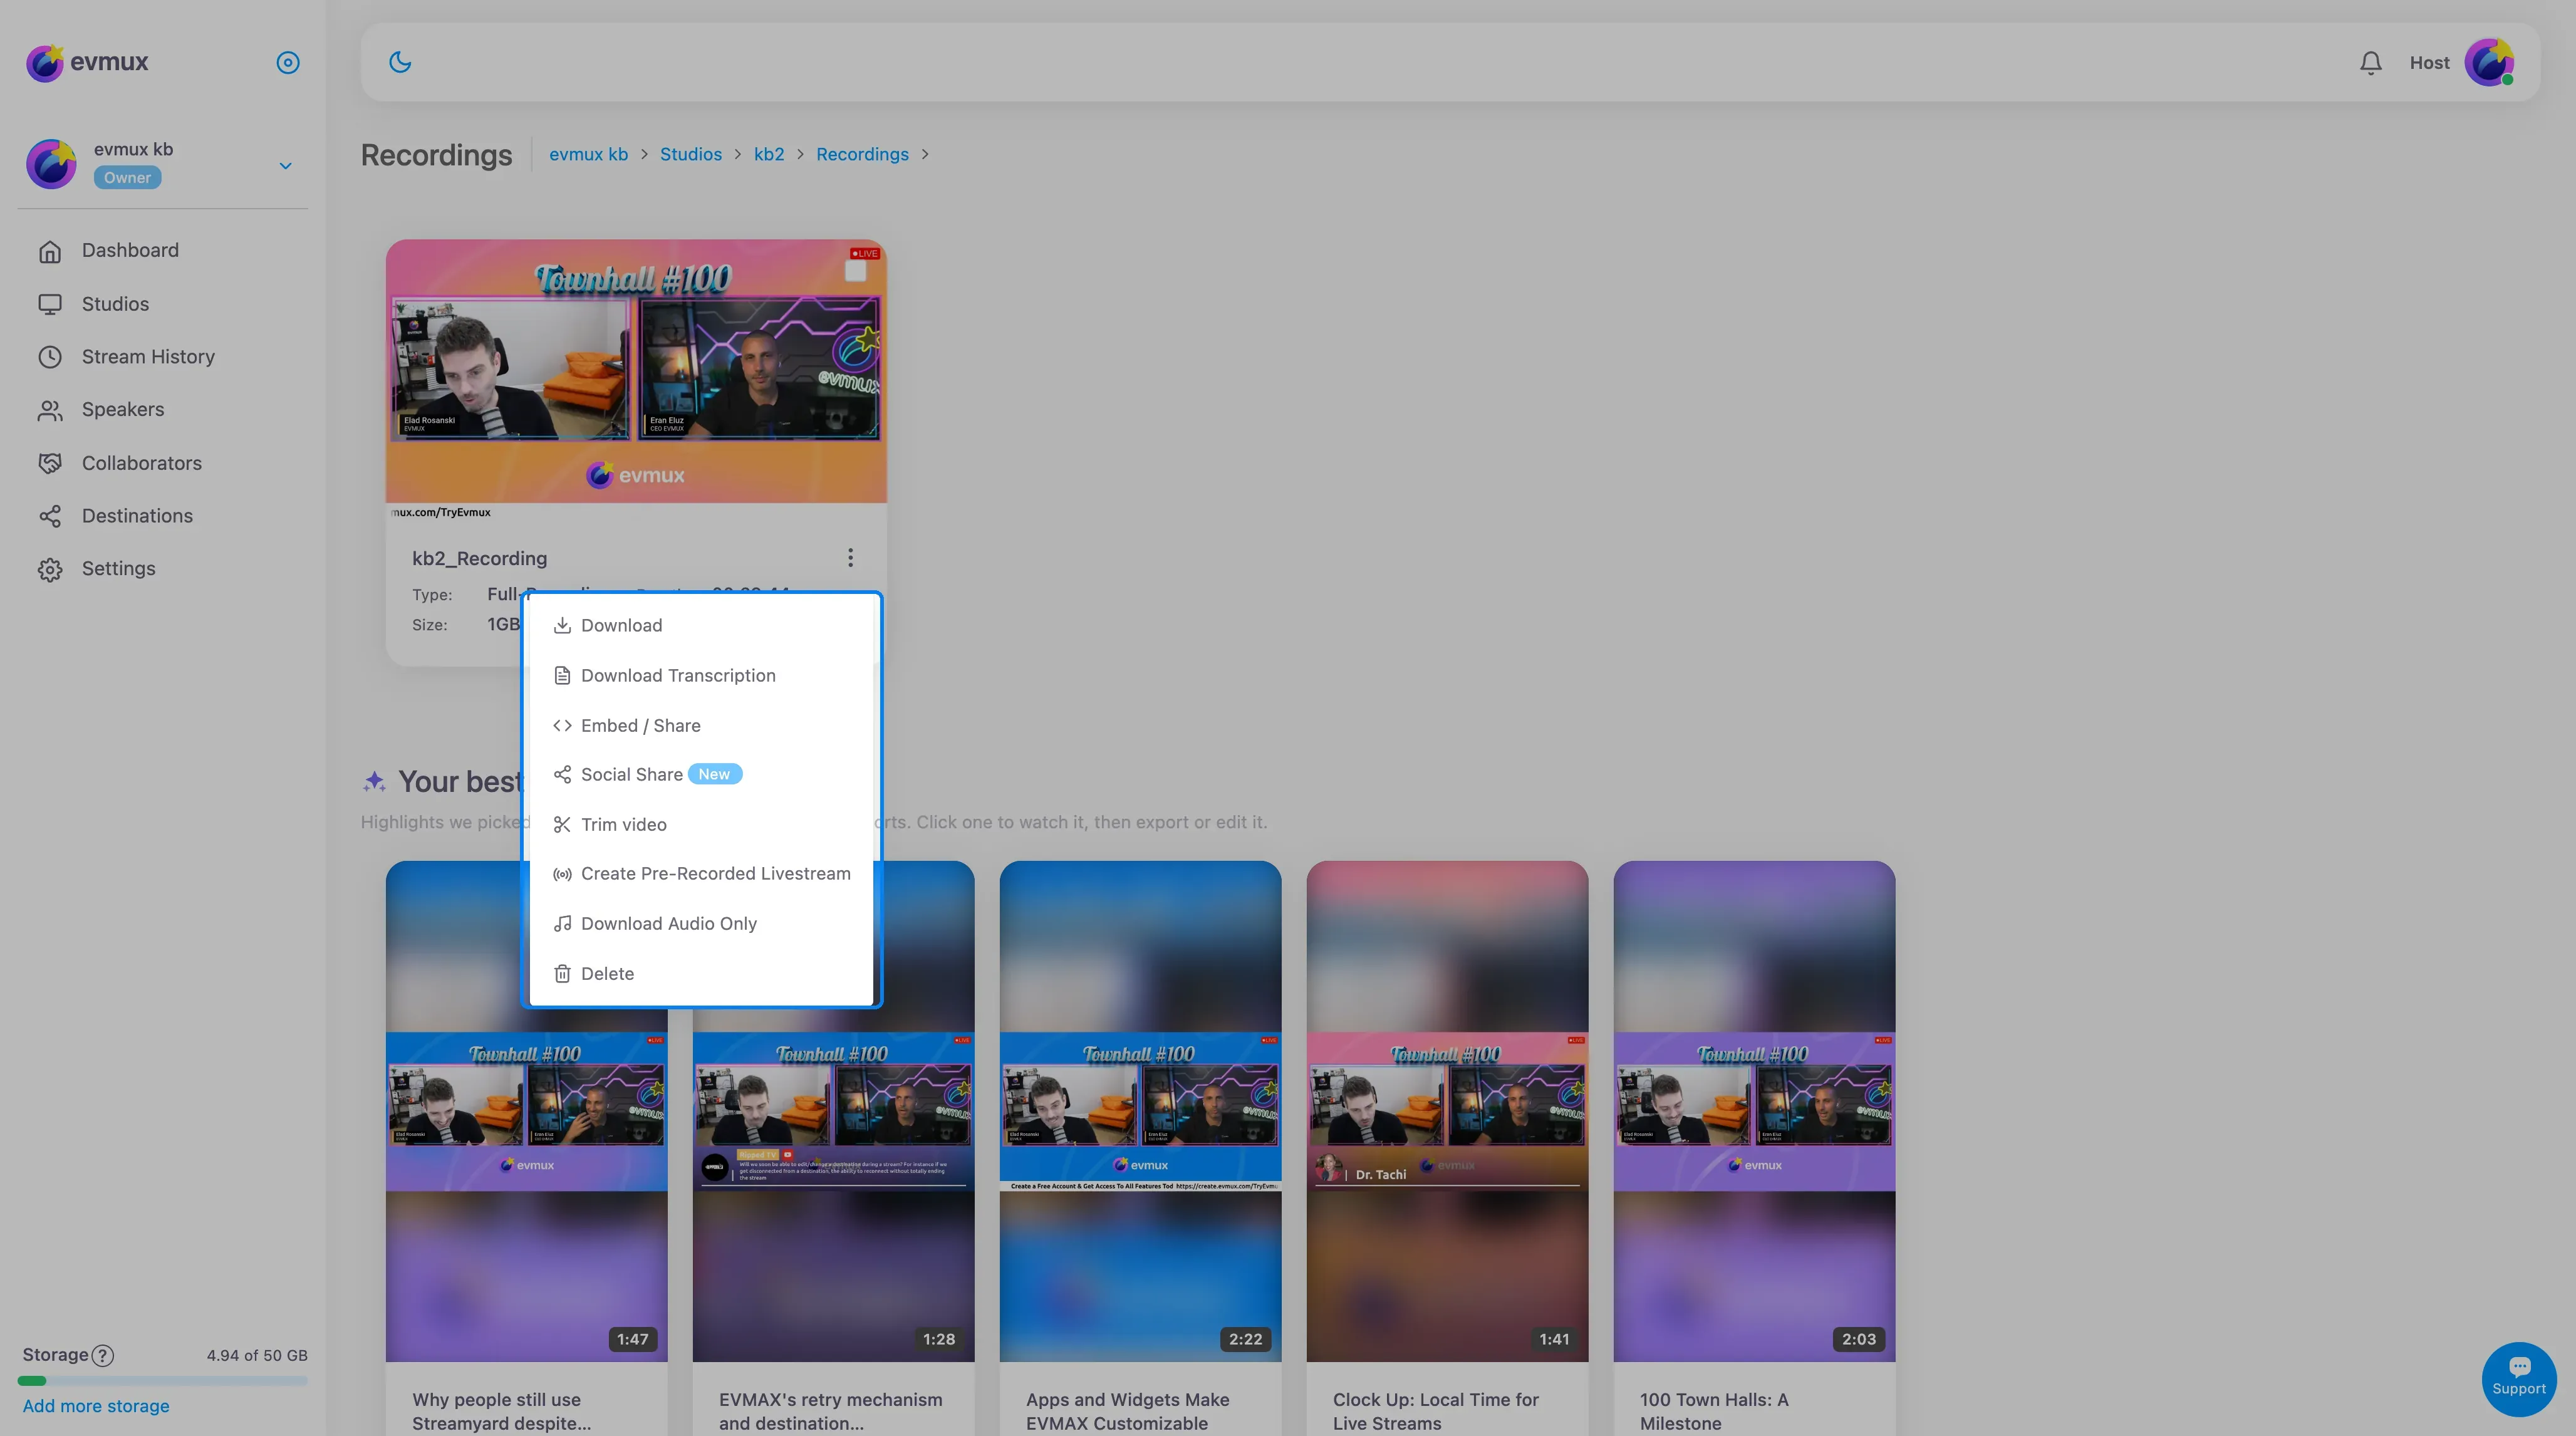Open the Host profile avatar
The width and height of the screenshot is (2576, 1436).
tap(2489, 62)
